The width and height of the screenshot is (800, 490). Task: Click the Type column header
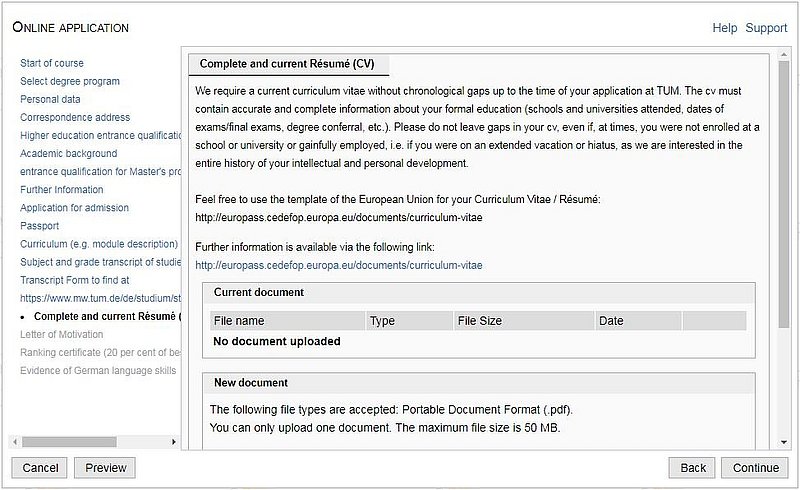(x=409, y=321)
